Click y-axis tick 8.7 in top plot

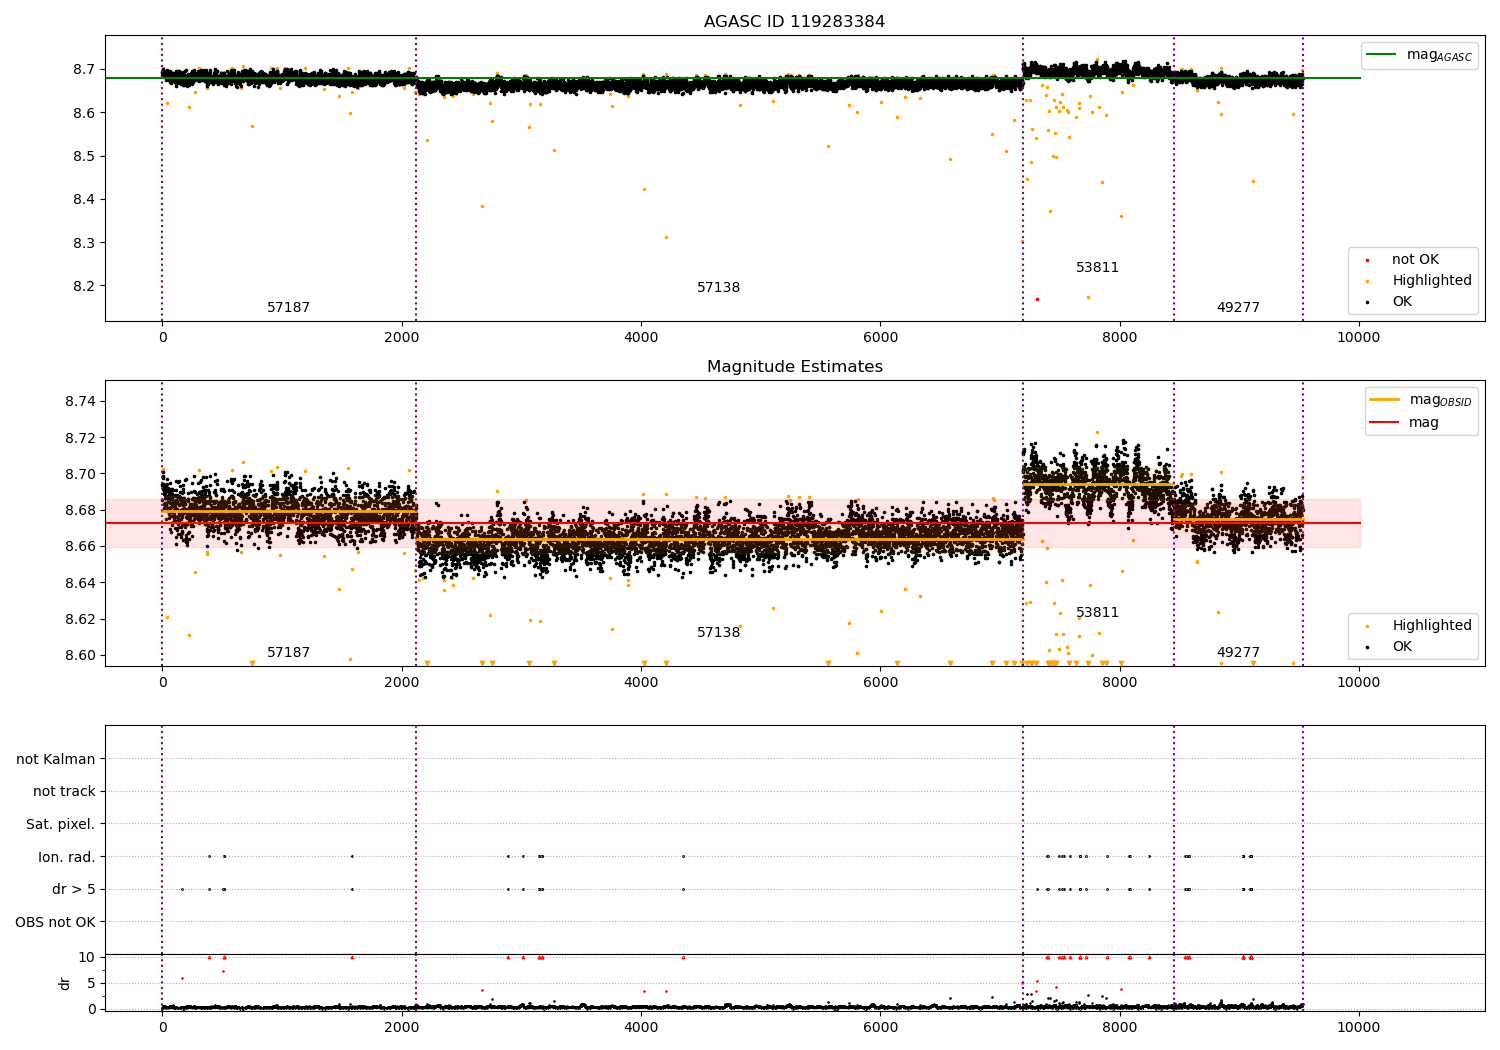(x=85, y=70)
